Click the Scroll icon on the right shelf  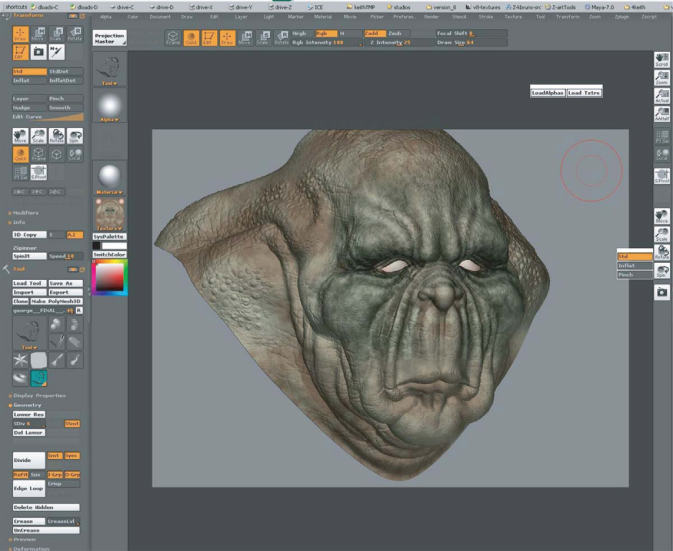(661, 60)
